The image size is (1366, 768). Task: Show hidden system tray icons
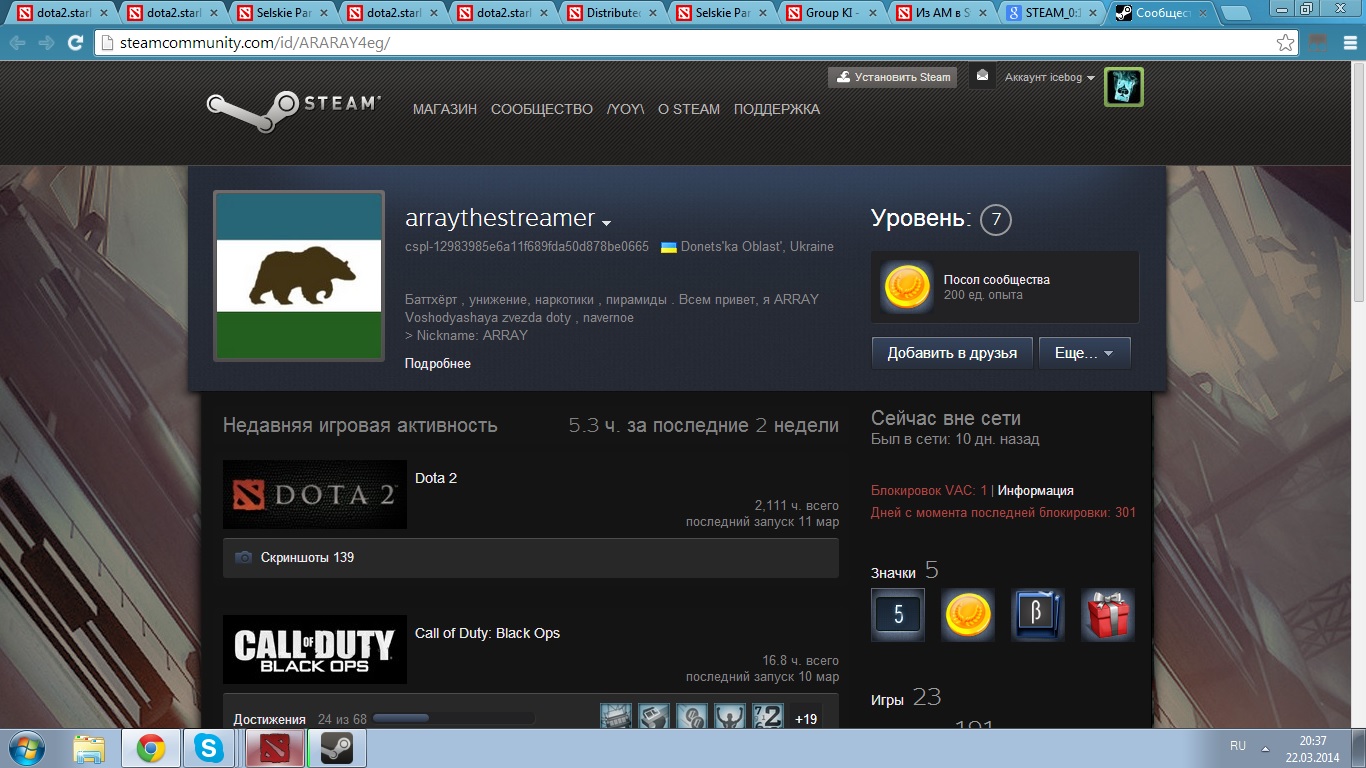[x=1266, y=747]
